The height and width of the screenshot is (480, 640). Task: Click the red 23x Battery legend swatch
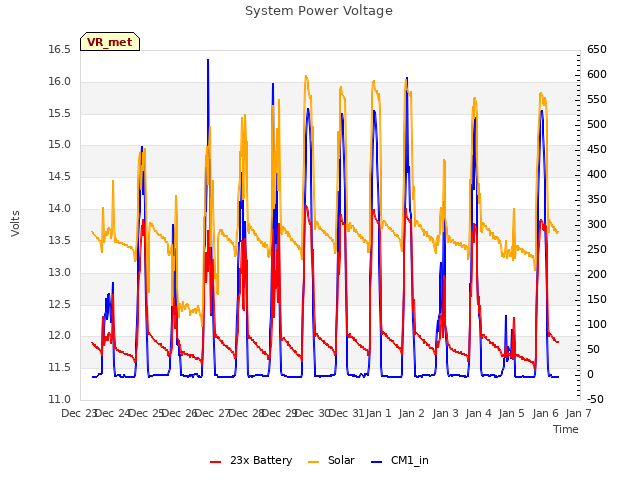click(x=216, y=462)
